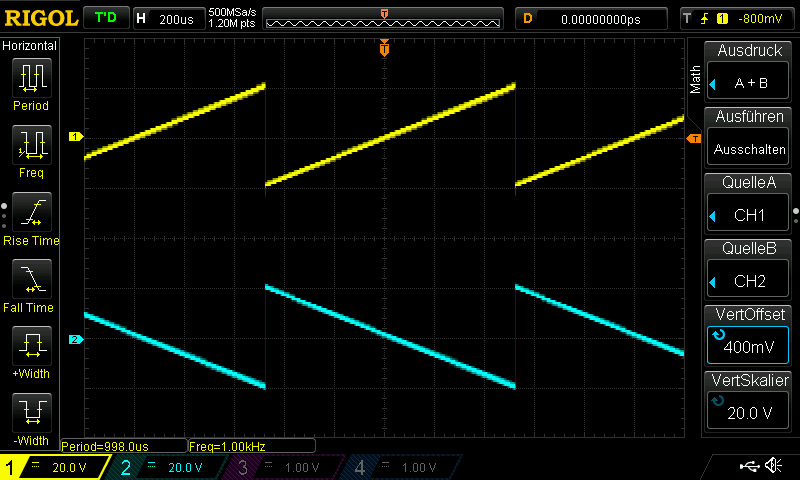The image size is (800, 480).
Task: Click the page indicator dots on the left menu
Action: click(4, 216)
